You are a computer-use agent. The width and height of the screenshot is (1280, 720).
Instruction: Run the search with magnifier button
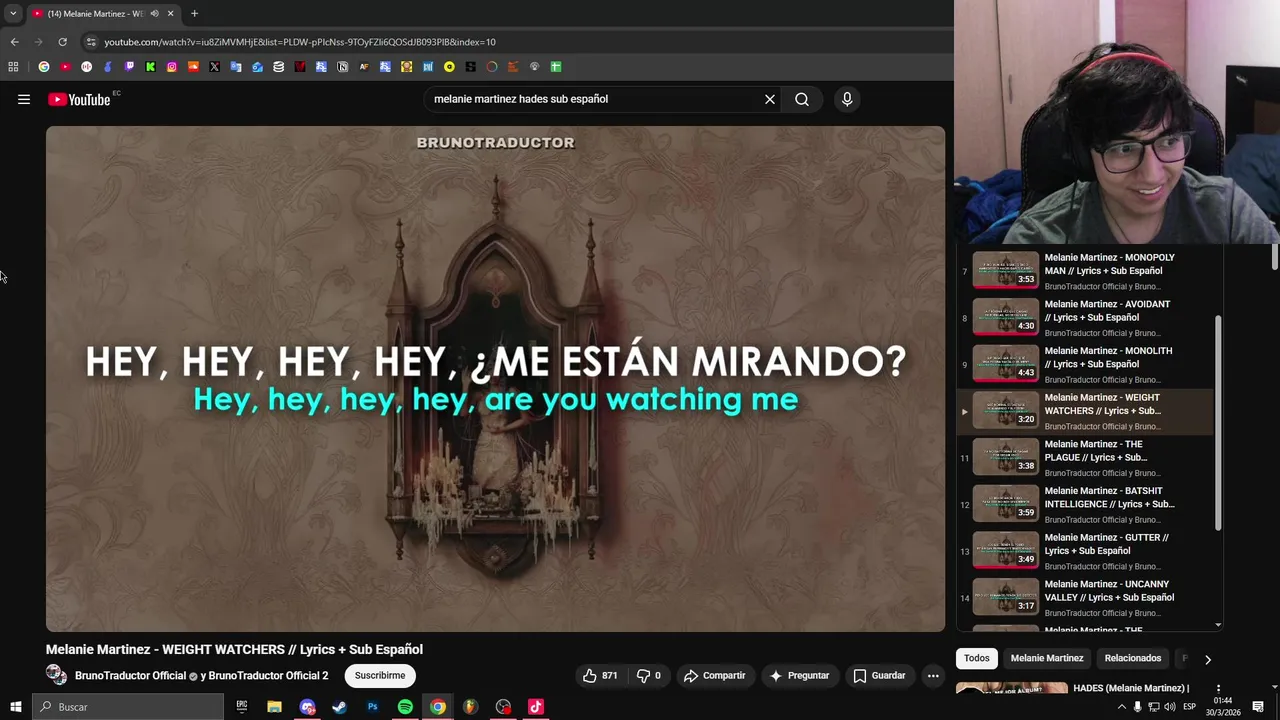(x=802, y=99)
